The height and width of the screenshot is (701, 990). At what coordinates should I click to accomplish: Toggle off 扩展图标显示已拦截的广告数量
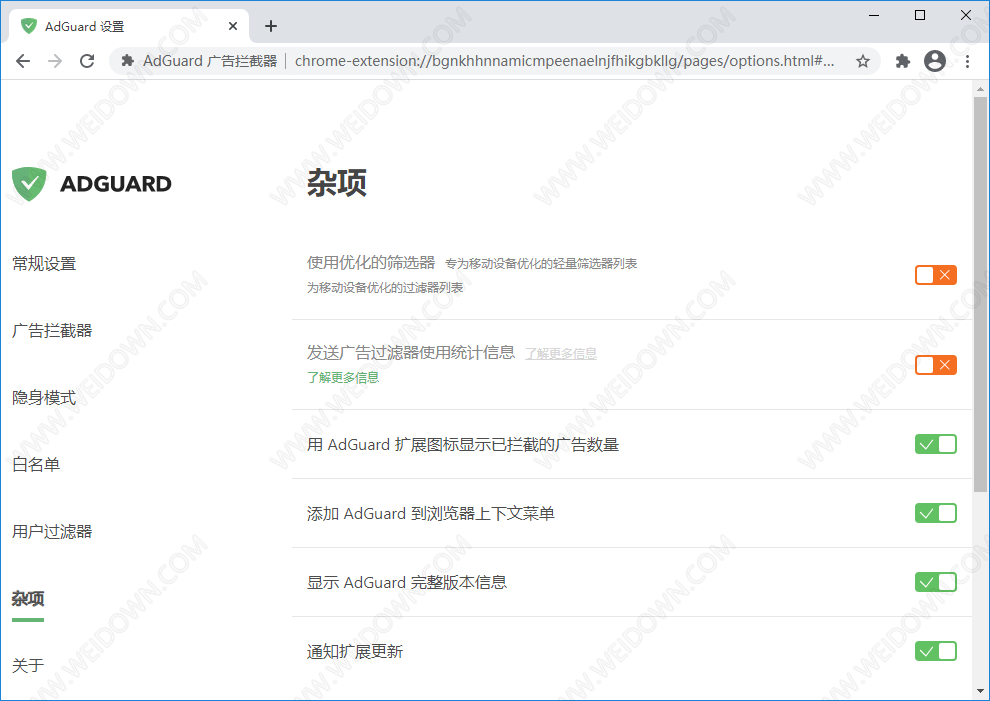[936, 444]
